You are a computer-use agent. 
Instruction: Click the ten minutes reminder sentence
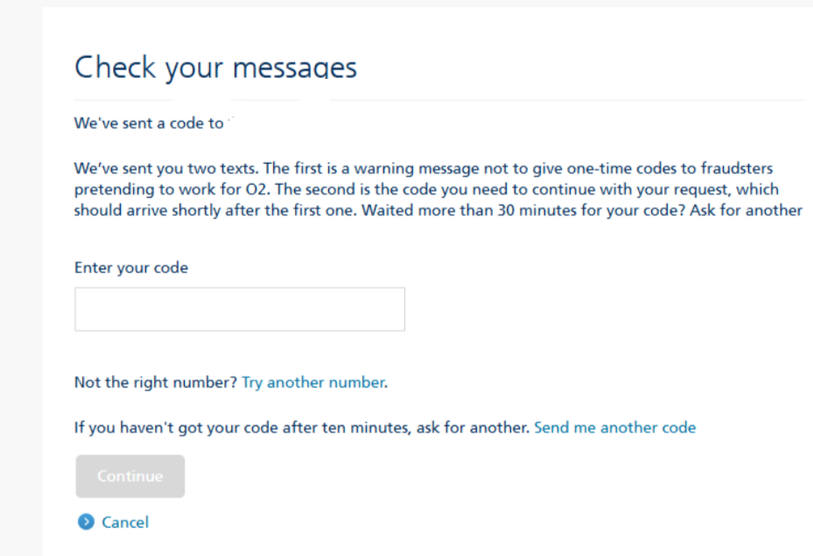tap(300, 427)
